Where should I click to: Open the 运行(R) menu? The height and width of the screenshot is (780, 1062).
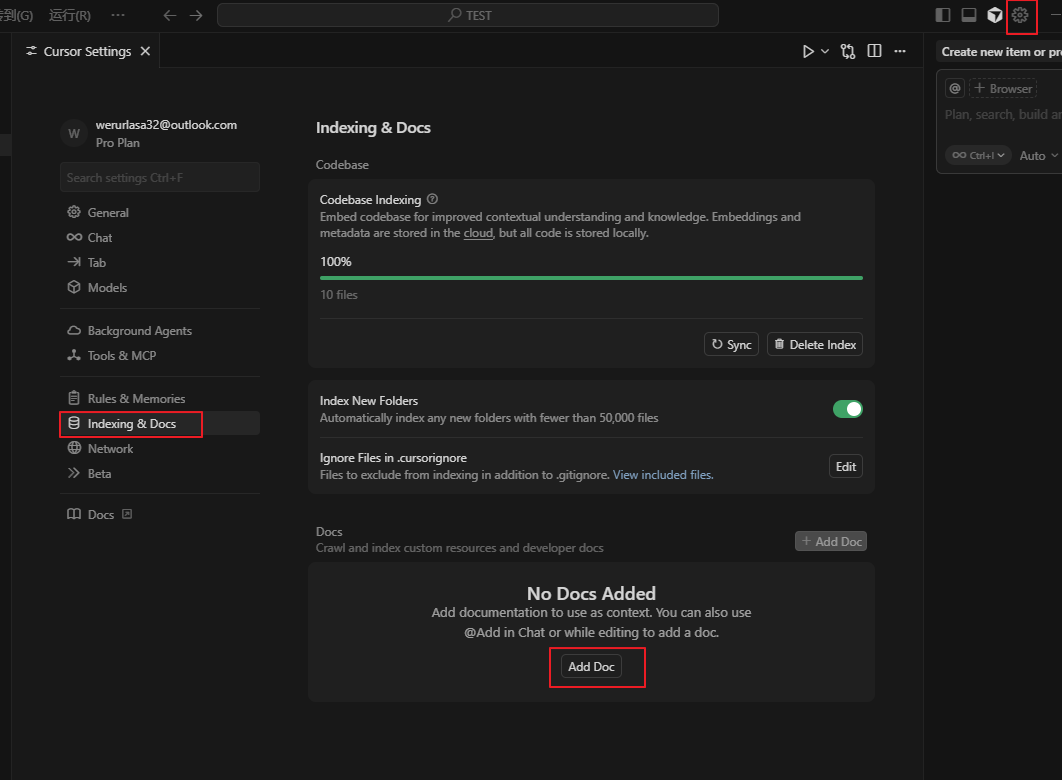coord(70,15)
